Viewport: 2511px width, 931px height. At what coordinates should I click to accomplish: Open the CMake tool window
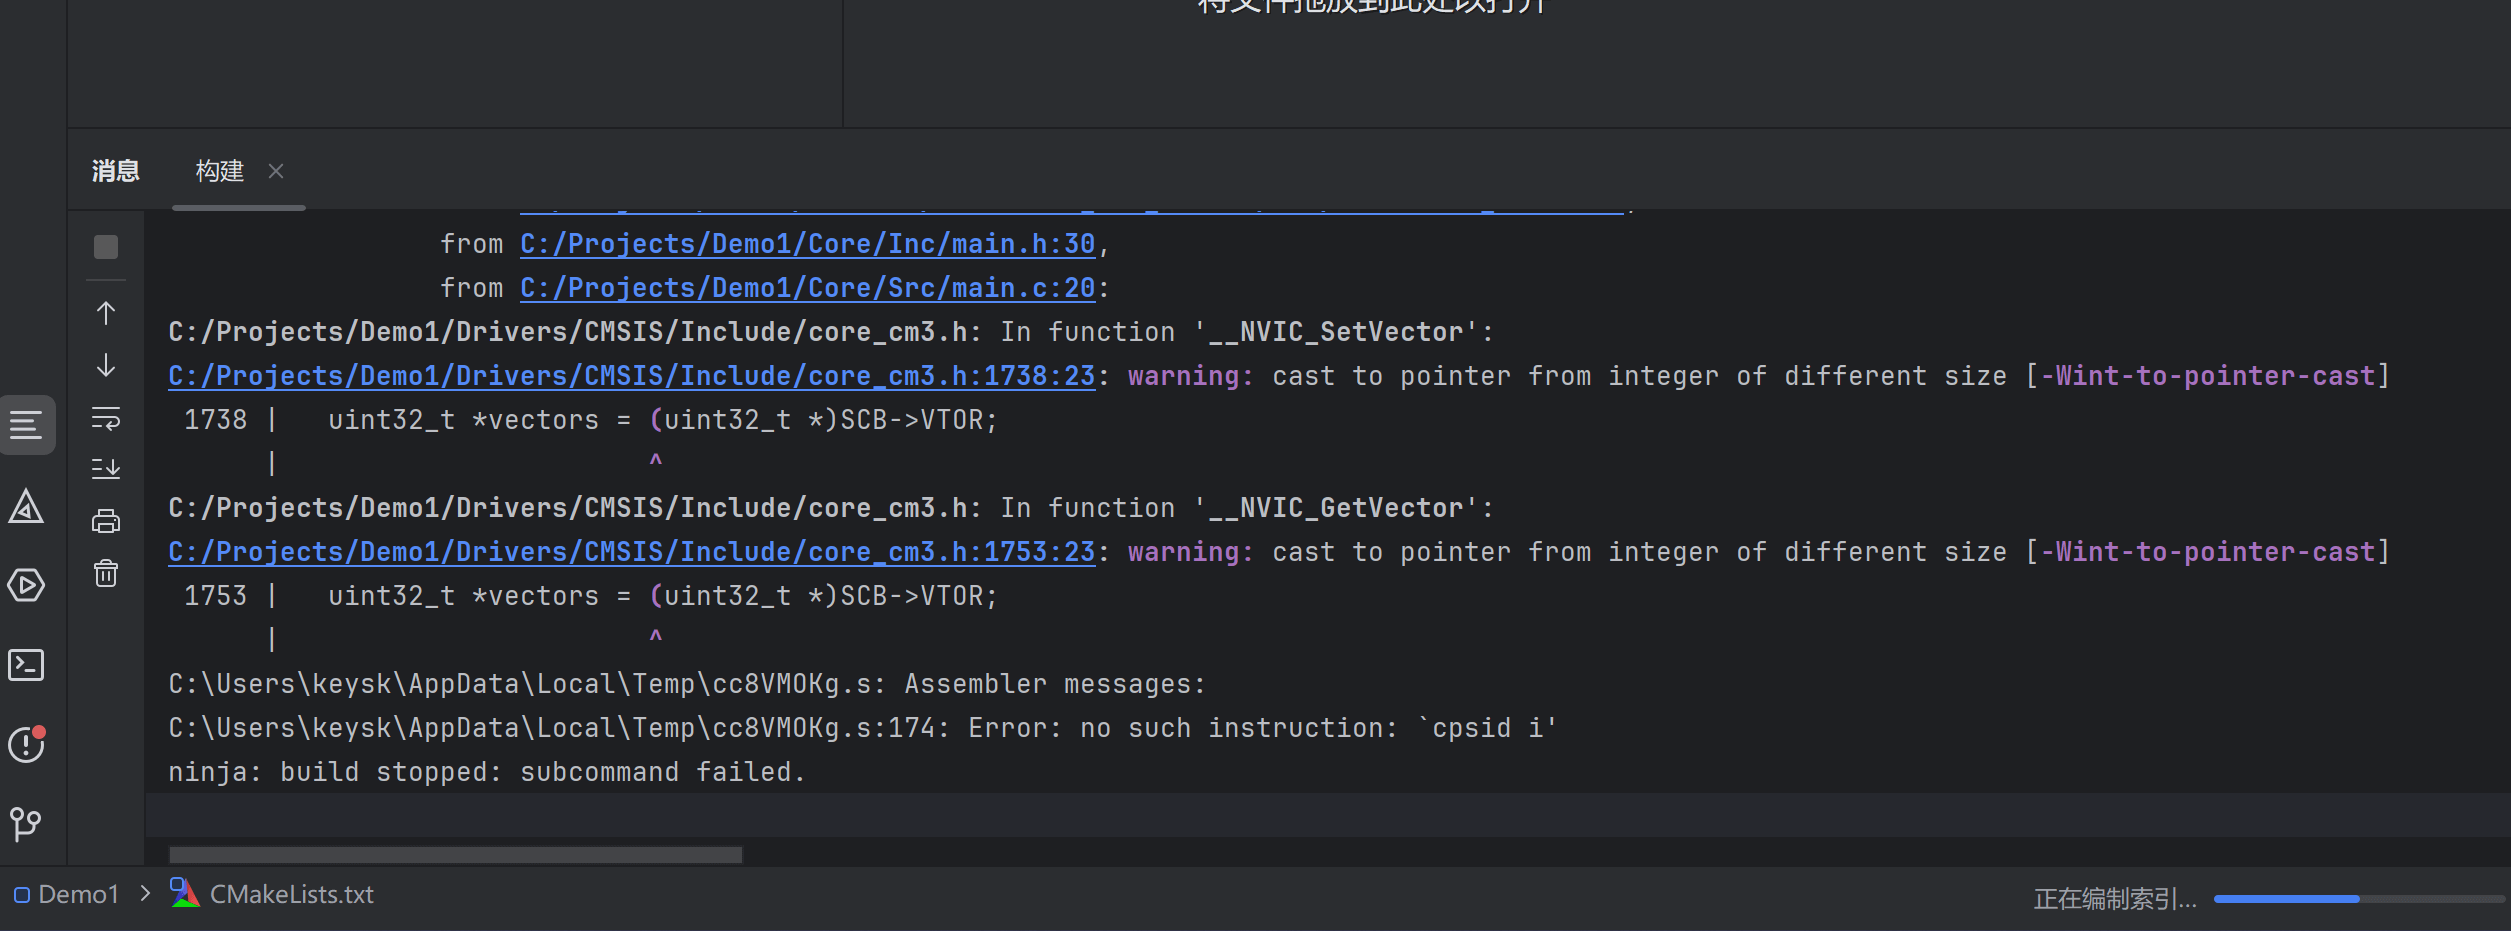[x=27, y=507]
